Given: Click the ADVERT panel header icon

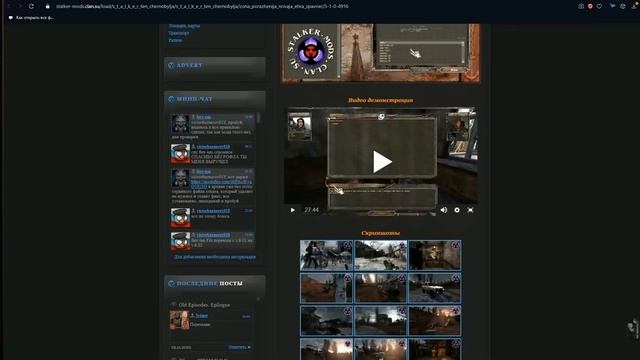Looking at the screenshot, I should (x=171, y=65).
